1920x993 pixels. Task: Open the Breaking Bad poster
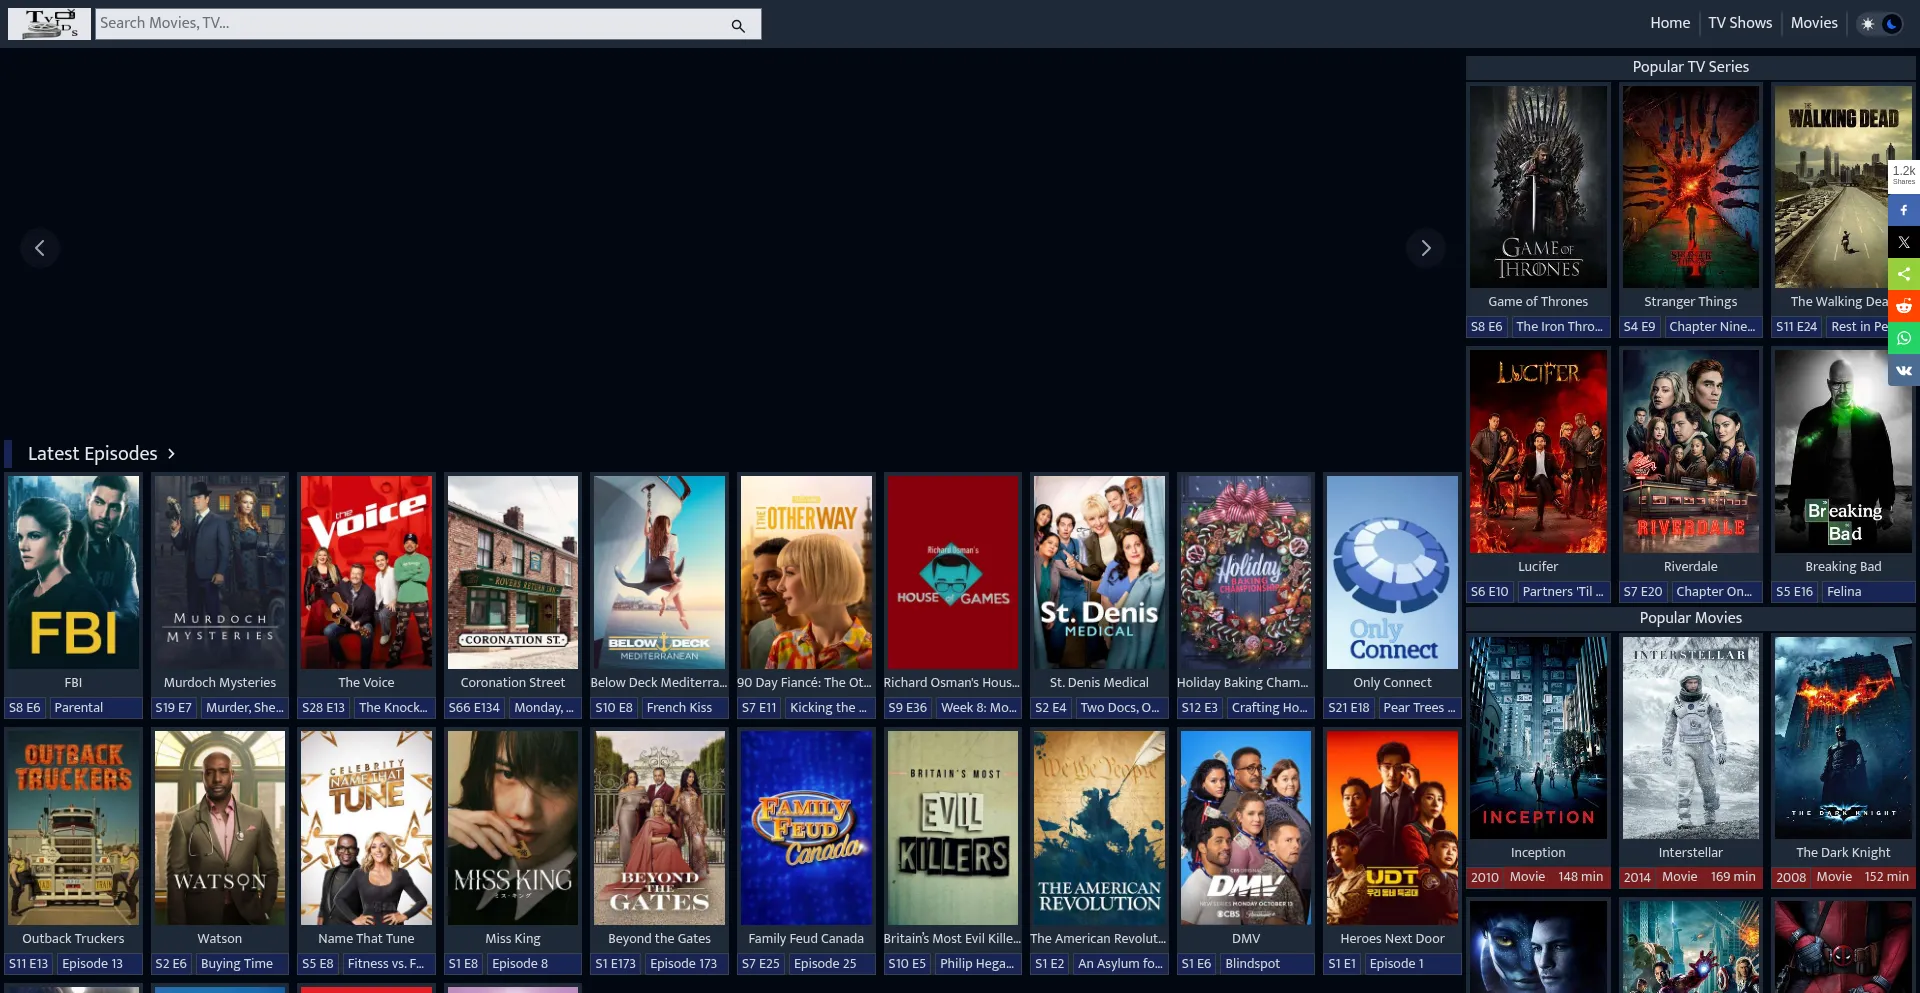coord(1844,452)
